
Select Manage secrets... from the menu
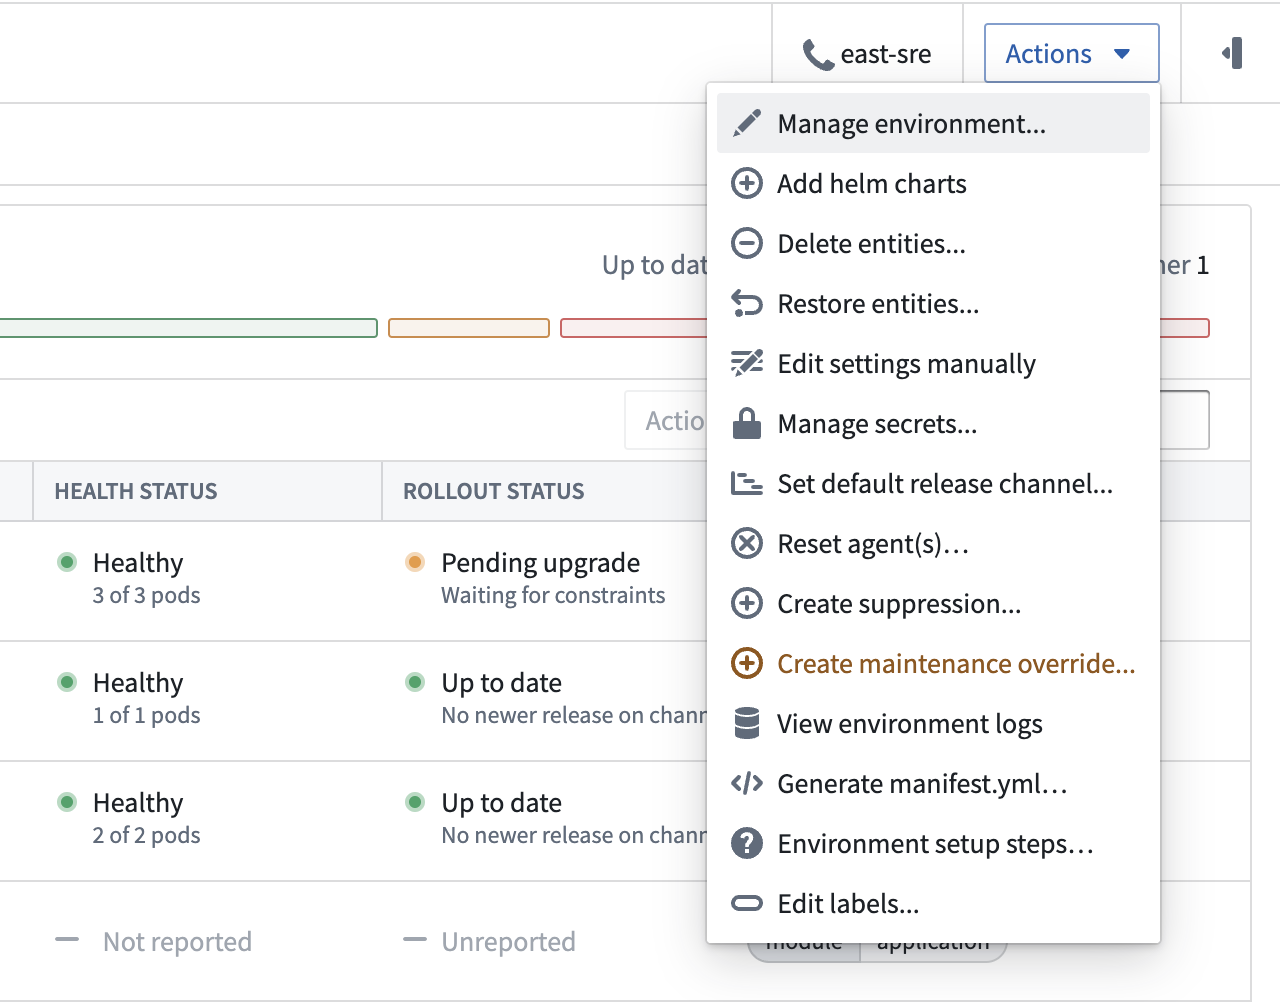click(x=933, y=423)
